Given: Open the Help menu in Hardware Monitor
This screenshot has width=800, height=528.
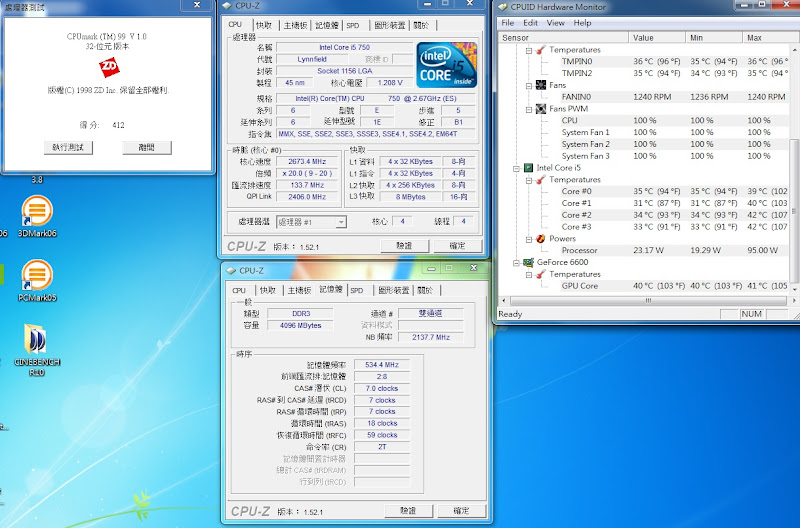Looking at the screenshot, I should point(582,23).
